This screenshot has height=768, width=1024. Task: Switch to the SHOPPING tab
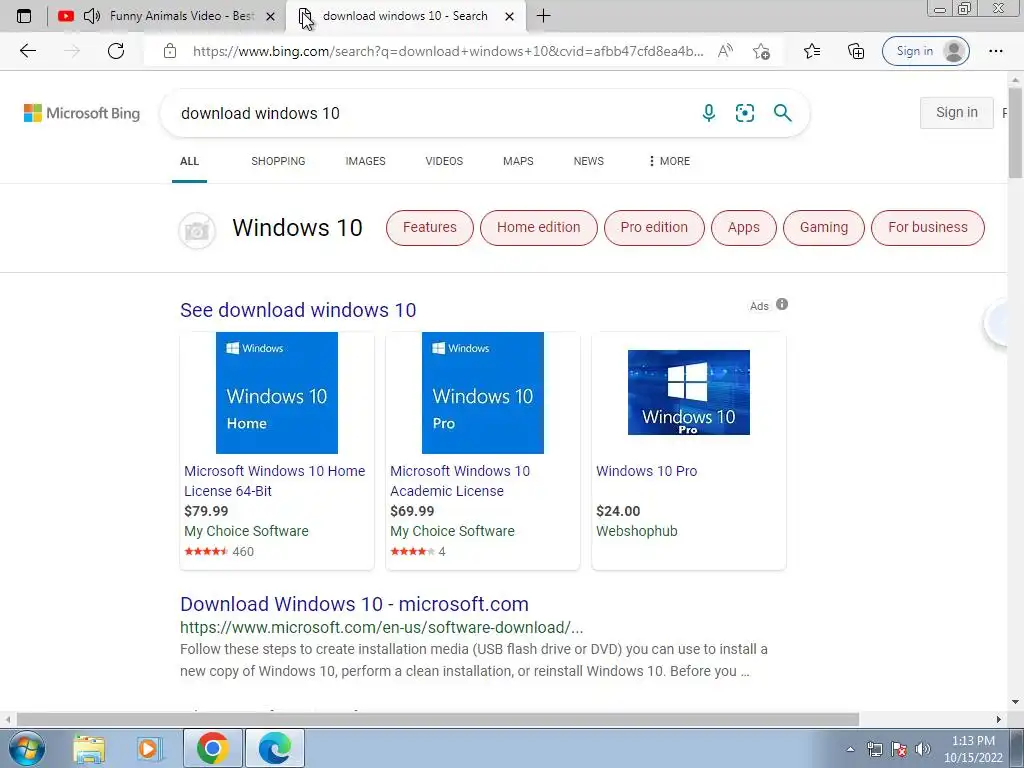278,161
